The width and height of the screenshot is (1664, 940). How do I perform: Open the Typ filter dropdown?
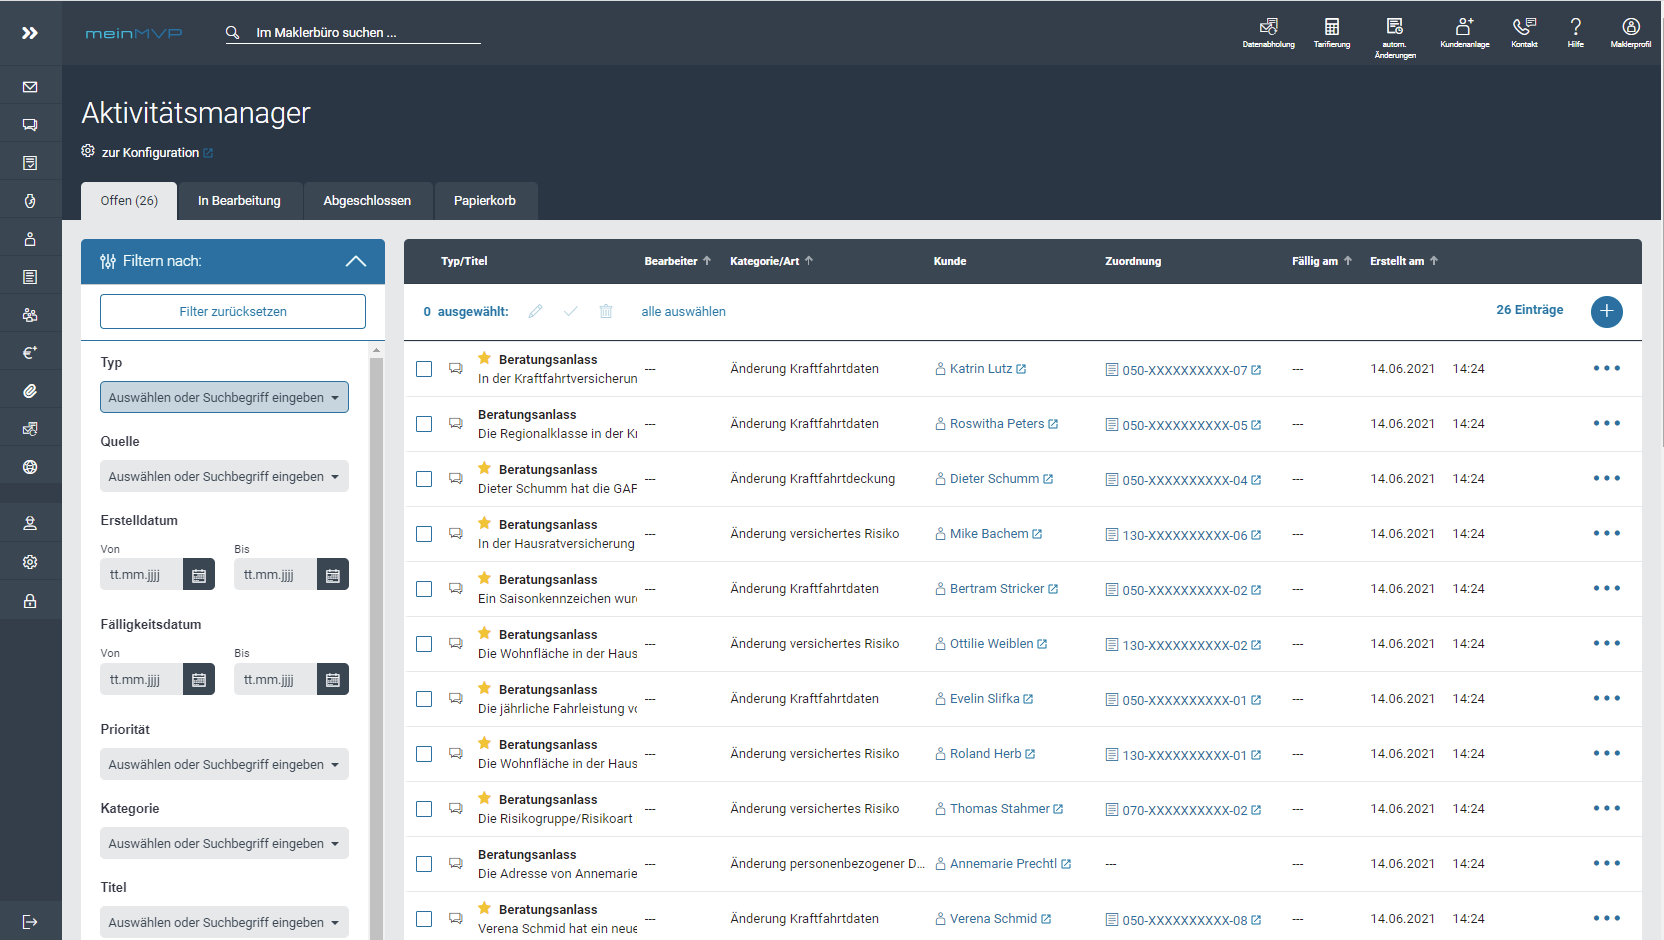[x=224, y=397]
